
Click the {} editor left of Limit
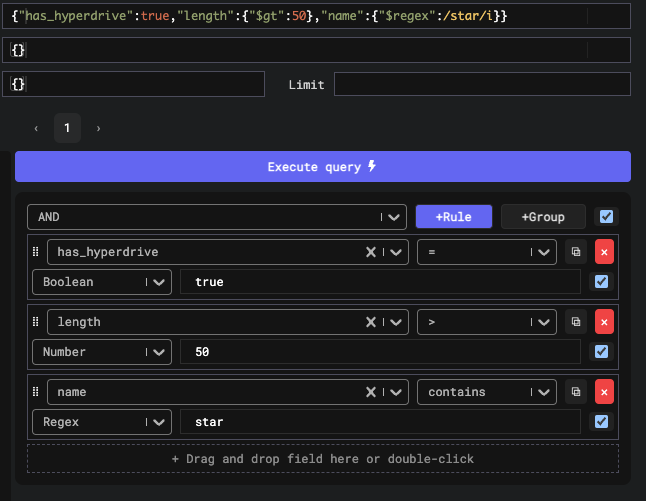(x=133, y=84)
